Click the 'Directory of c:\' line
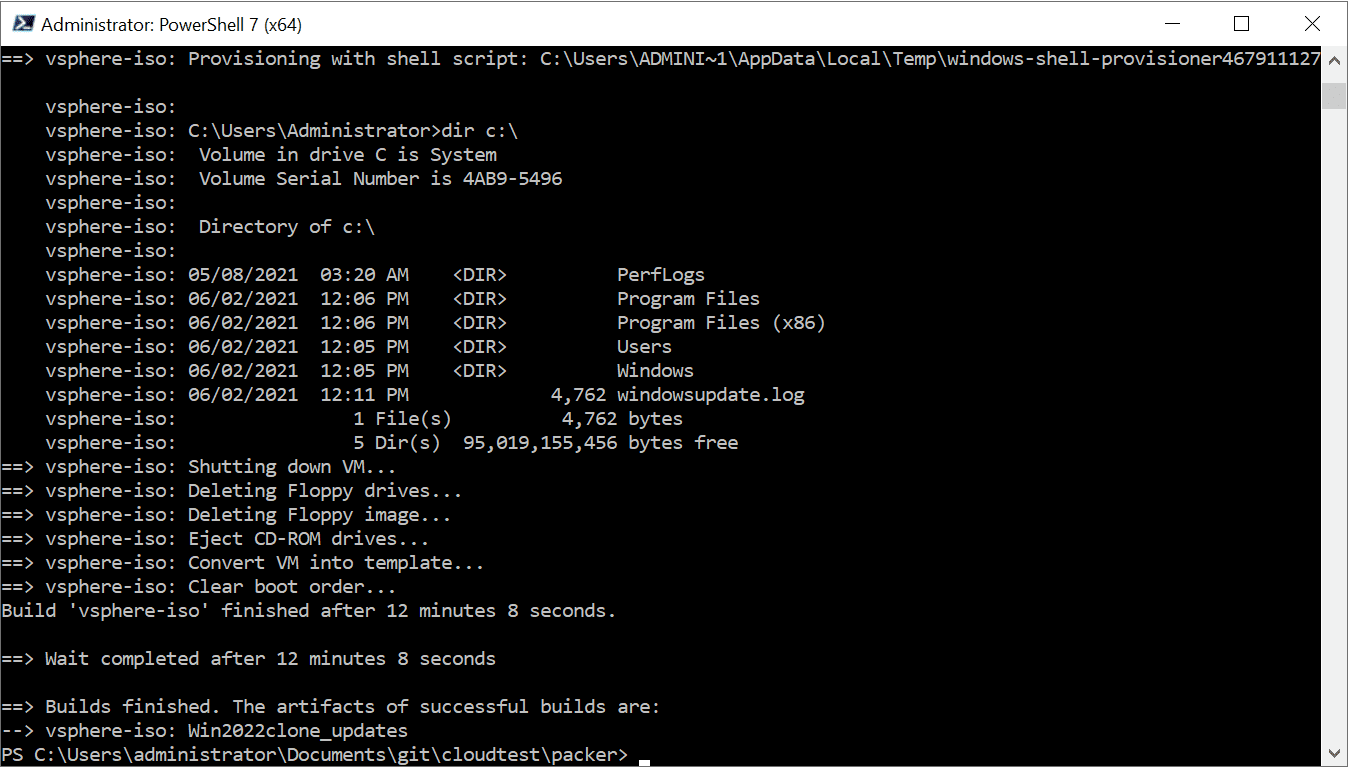The image size is (1348, 767). point(287,227)
